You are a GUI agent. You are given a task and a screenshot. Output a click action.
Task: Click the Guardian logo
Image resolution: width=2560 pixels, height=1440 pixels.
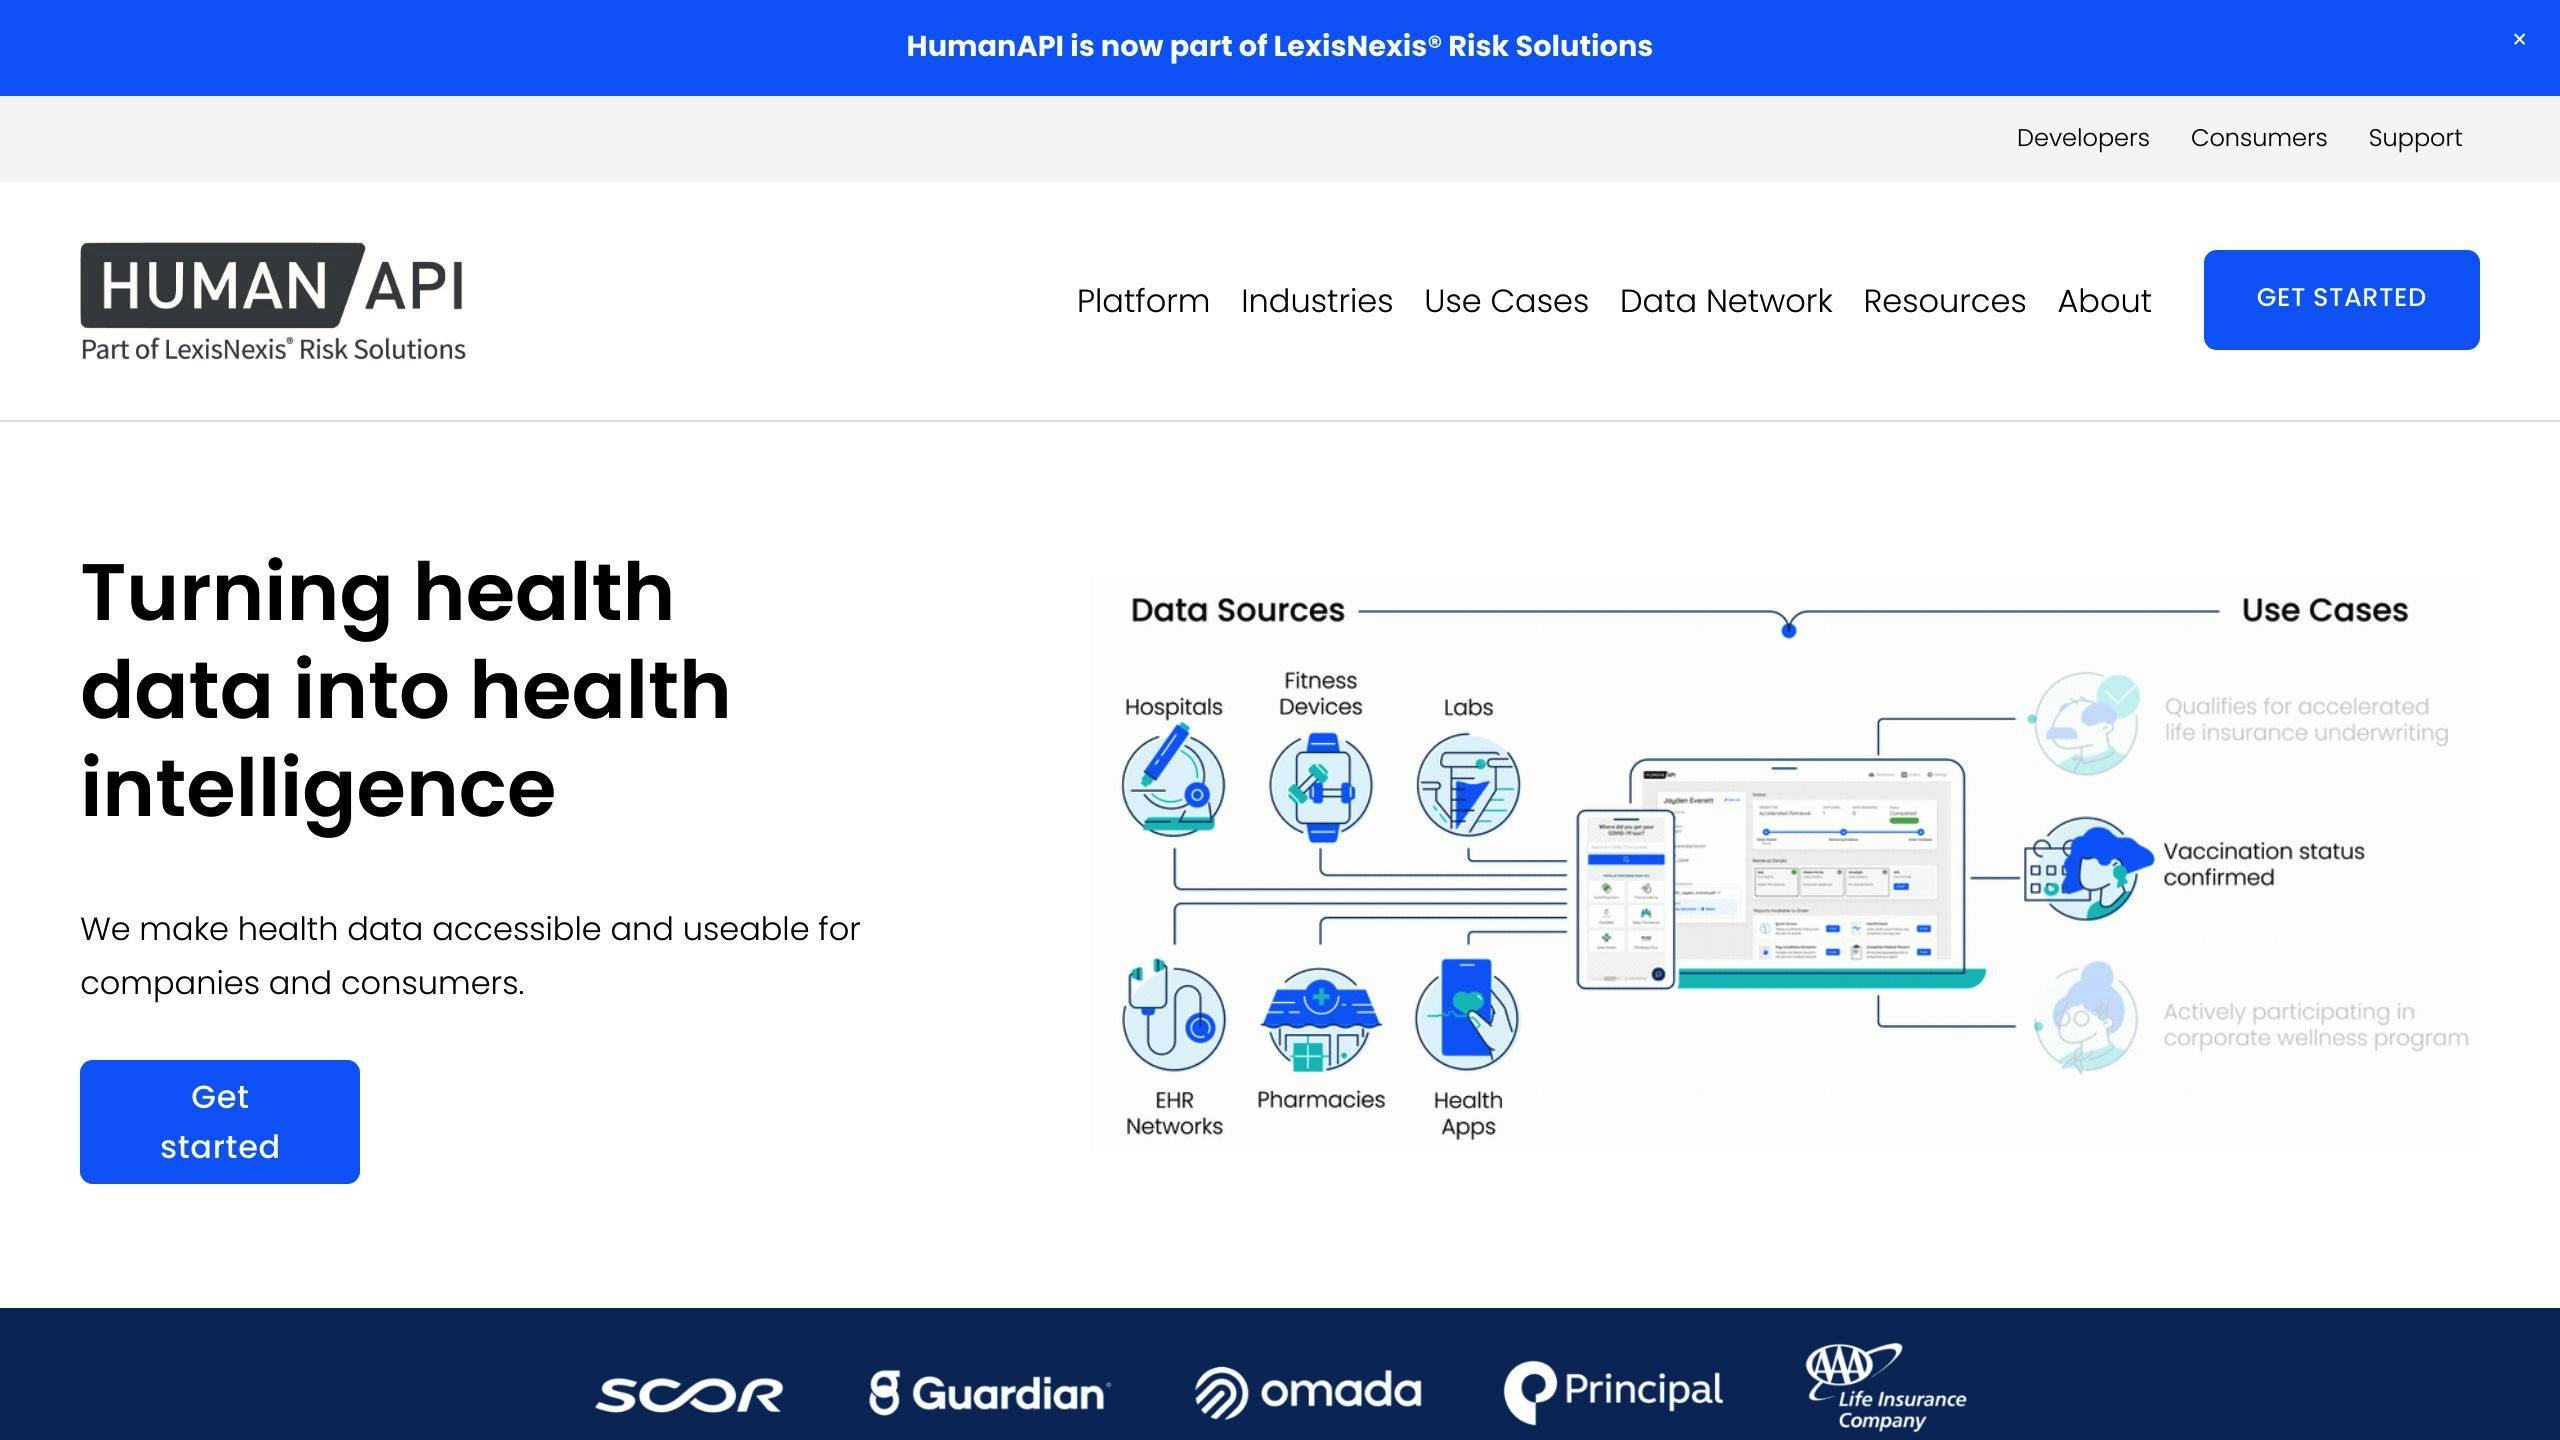[989, 1392]
